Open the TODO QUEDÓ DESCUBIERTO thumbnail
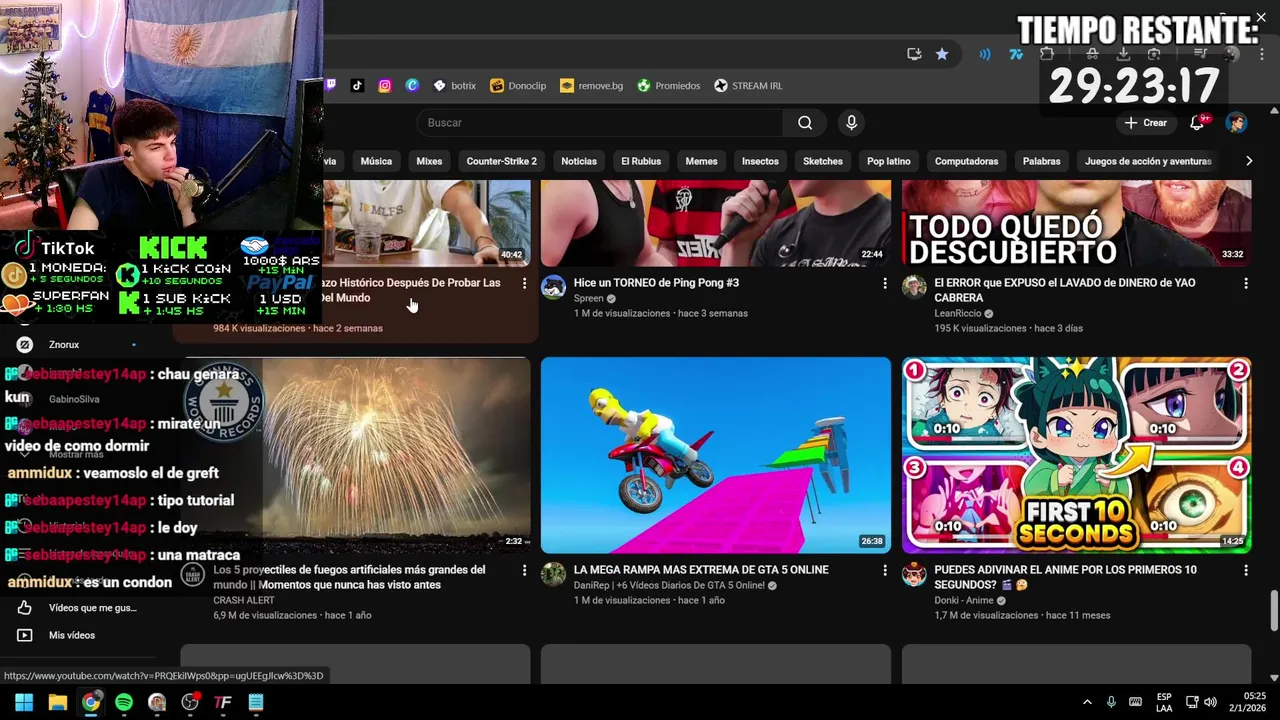 (x=1076, y=223)
